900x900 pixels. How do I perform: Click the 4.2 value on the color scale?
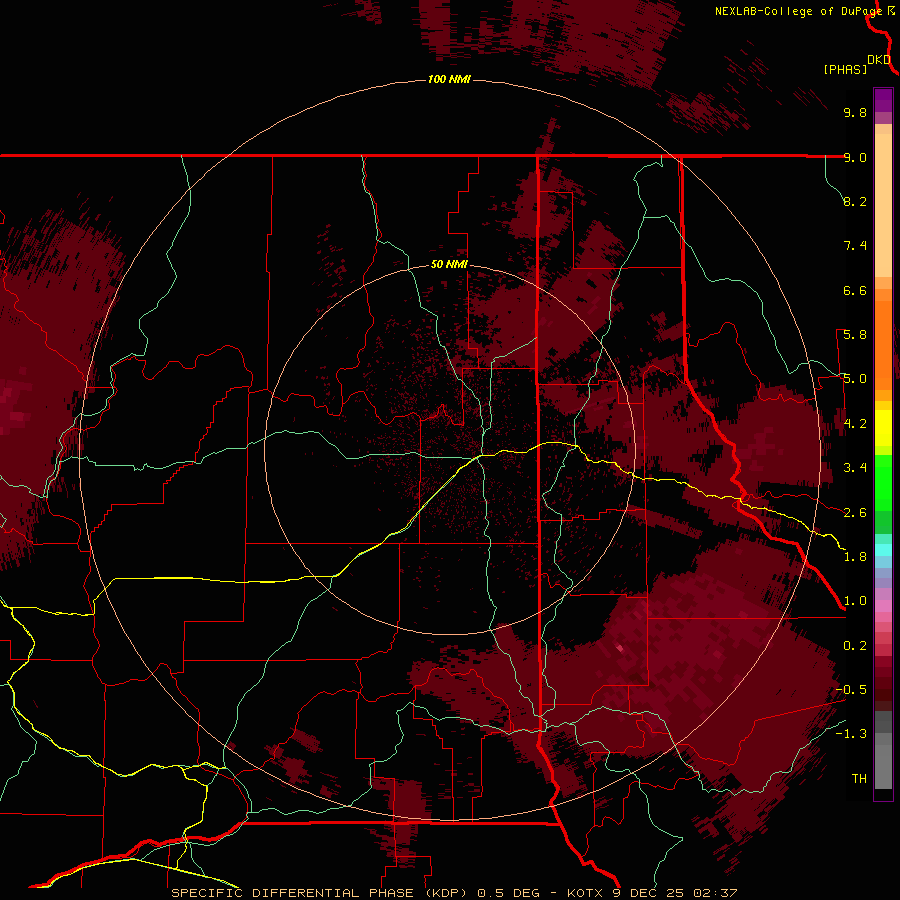(x=855, y=424)
